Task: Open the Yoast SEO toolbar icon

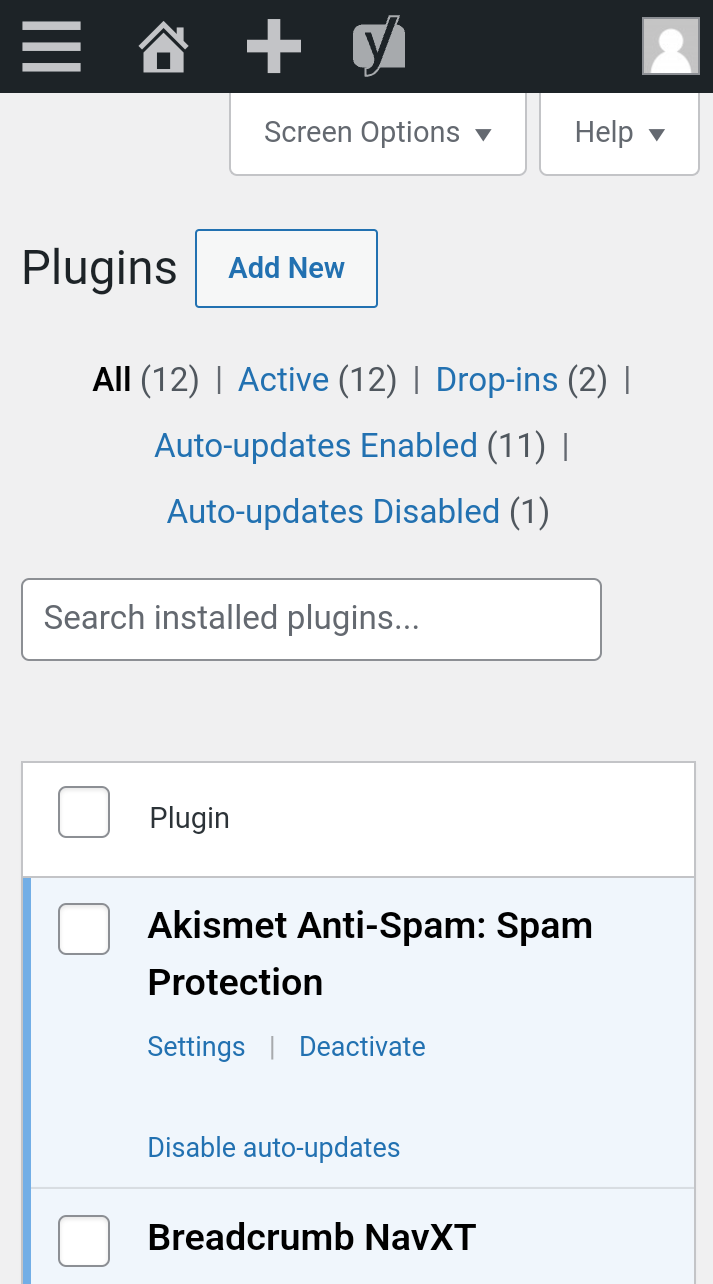Action: pos(378,47)
